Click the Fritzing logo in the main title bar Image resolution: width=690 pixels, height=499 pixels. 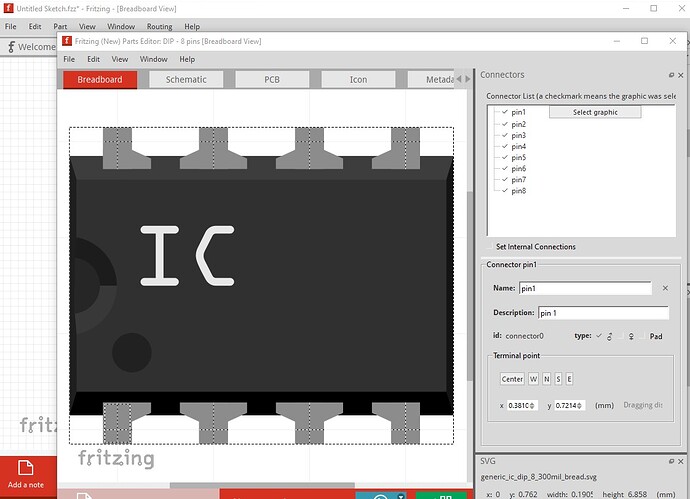click(x=8, y=8)
